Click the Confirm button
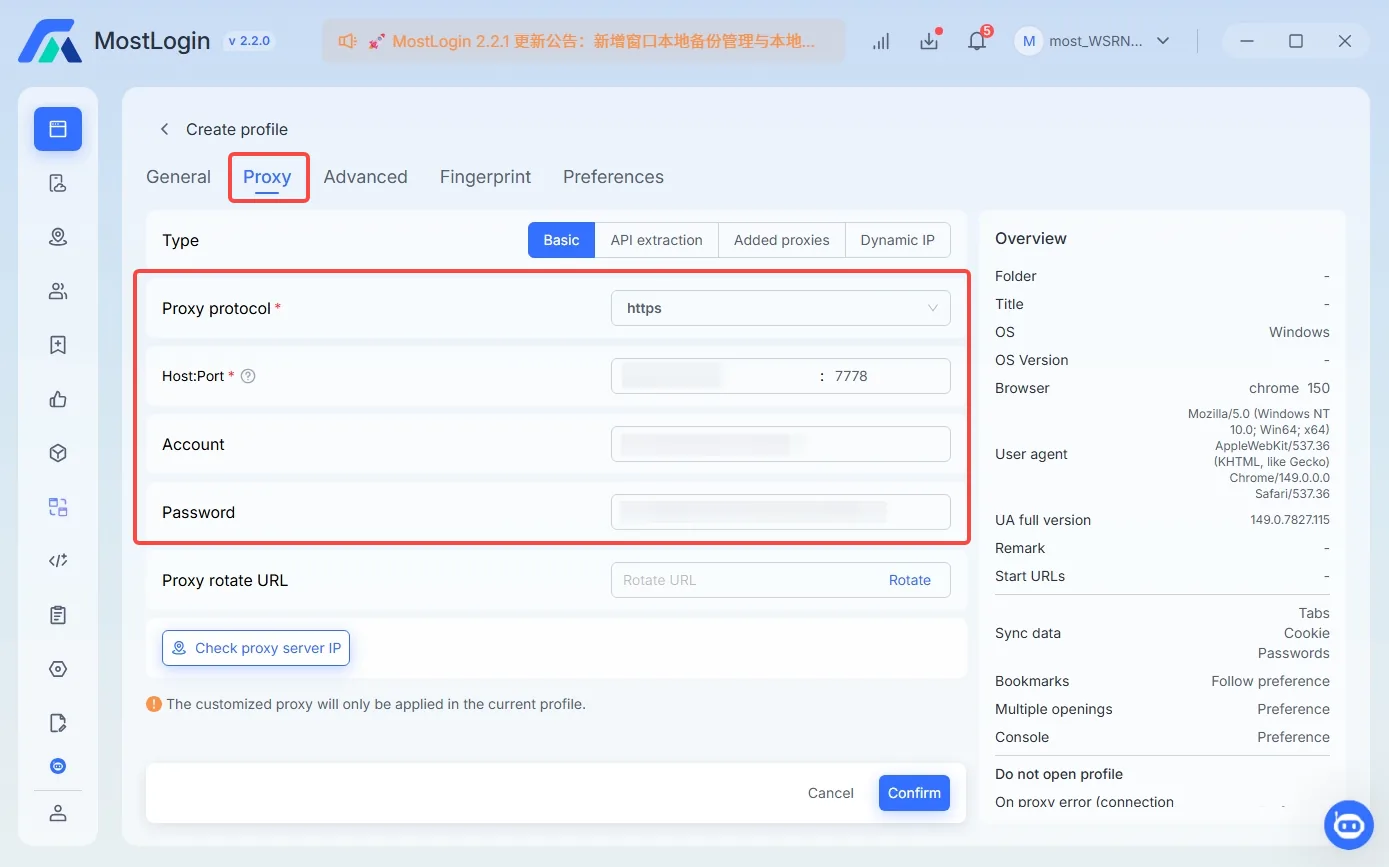The width and height of the screenshot is (1389, 867). 914,793
